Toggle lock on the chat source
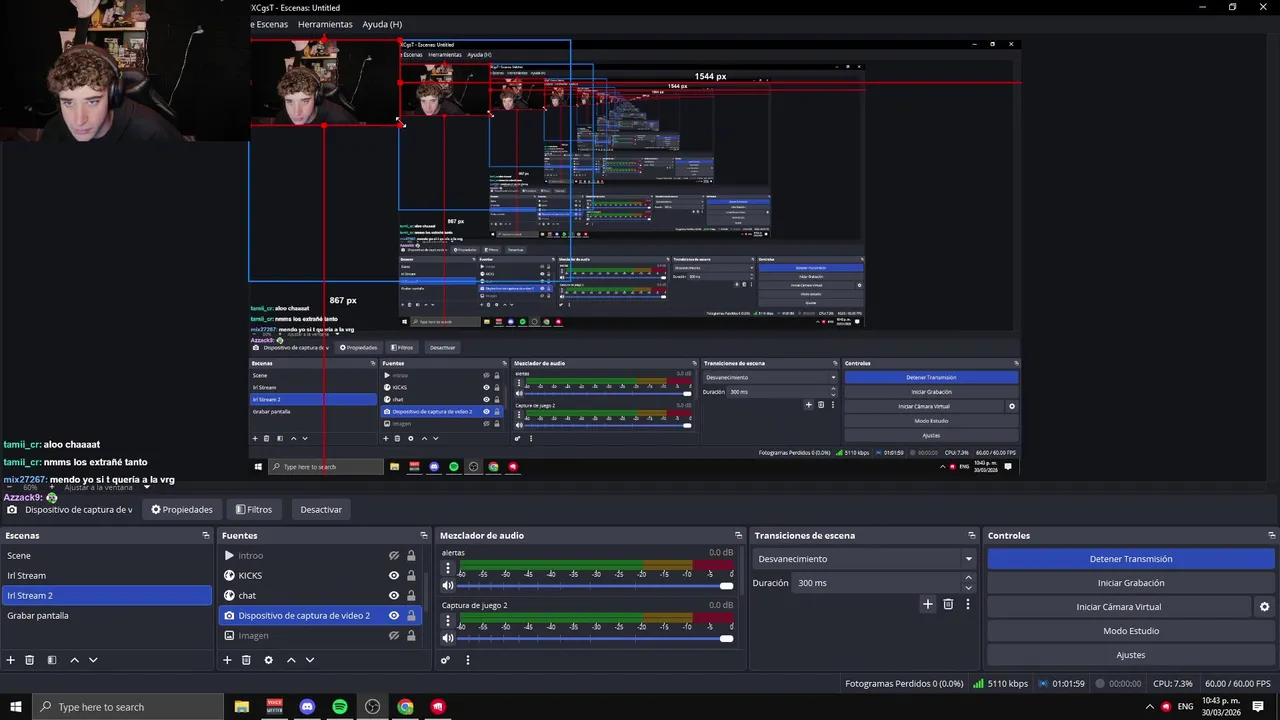The height and width of the screenshot is (720, 1280). tap(411, 596)
